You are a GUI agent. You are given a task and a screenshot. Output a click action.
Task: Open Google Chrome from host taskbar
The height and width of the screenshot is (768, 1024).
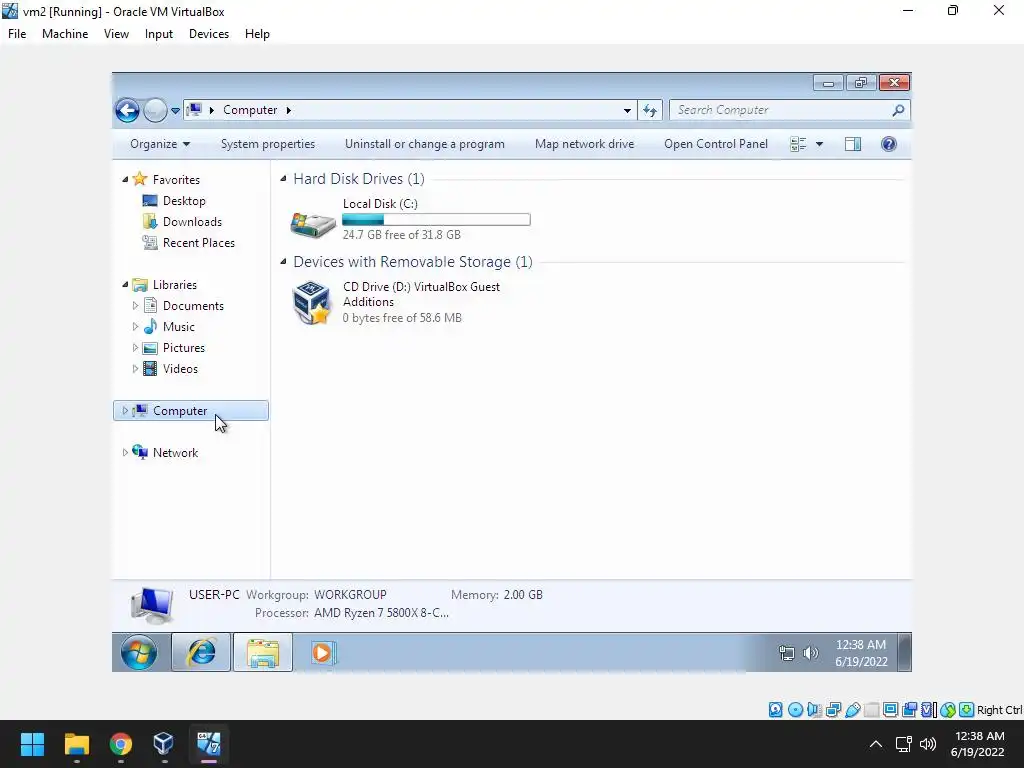121,744
